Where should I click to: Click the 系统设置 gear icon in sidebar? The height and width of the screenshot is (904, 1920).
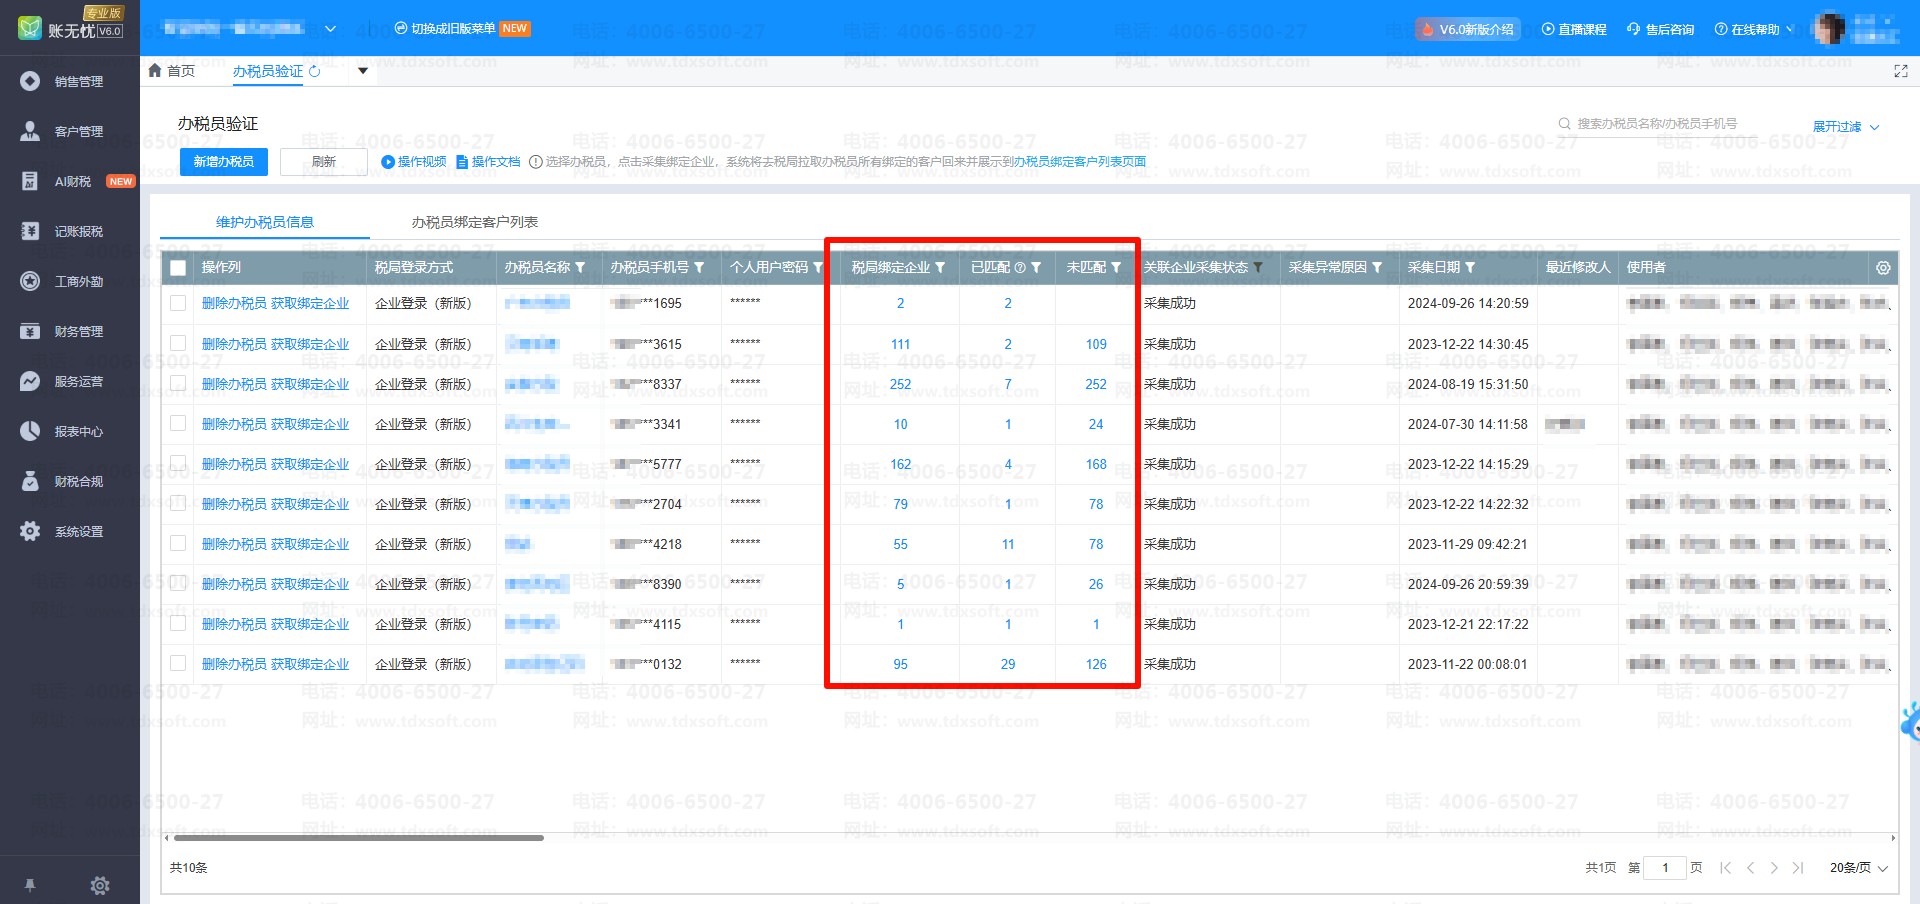pyautogui.click(x=30, y=531)
